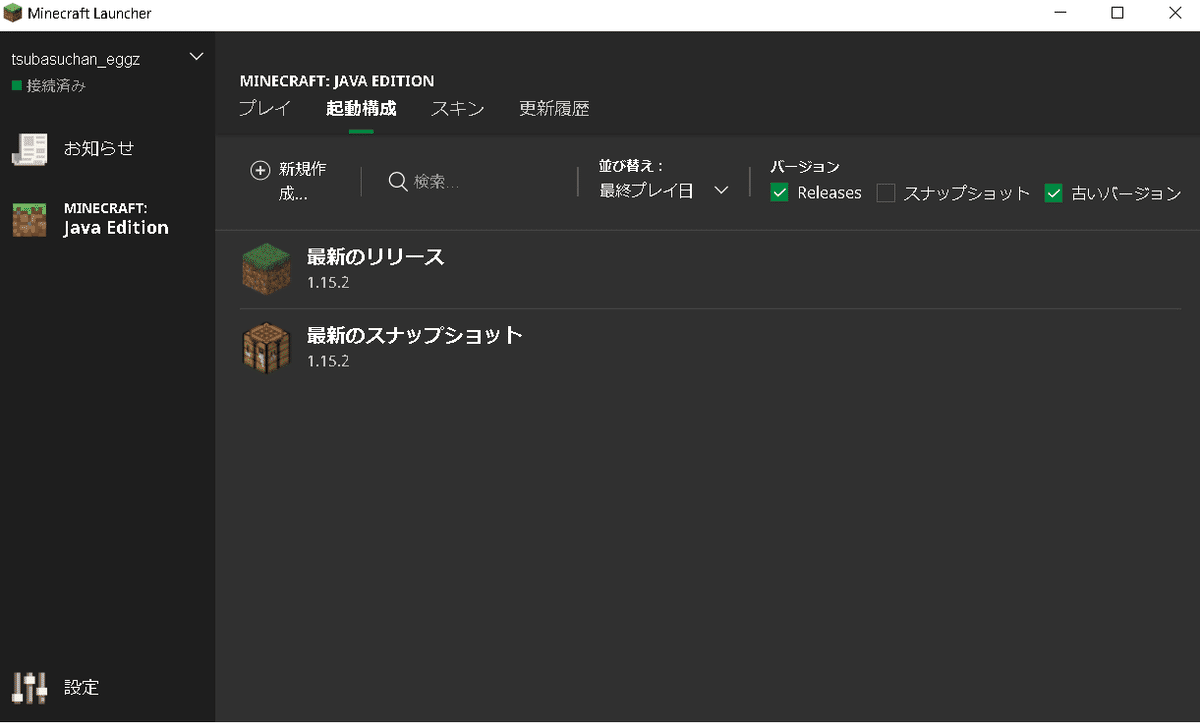Click the Minecraft icon in the title bar

pyautogui.click(x=12, y=12)
